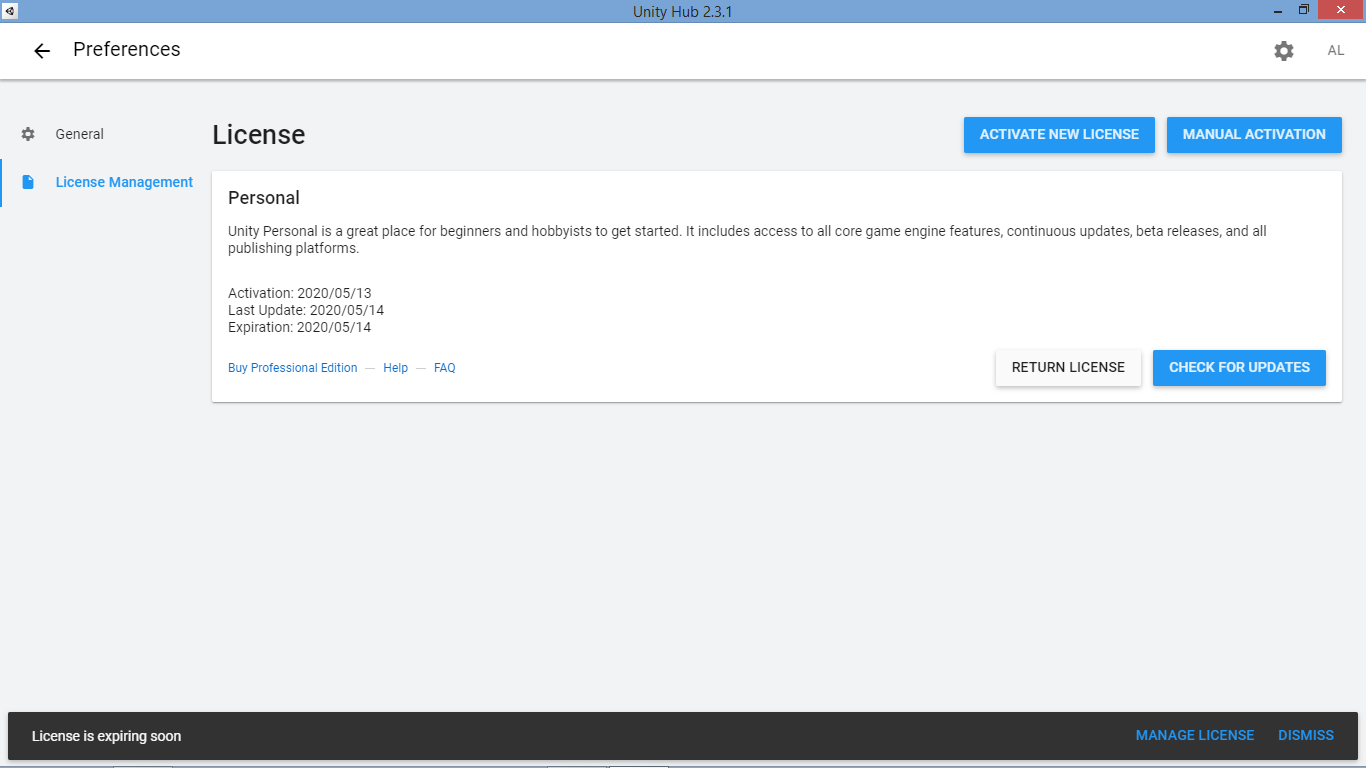
Task: Open the Buy Professional Edition link
Action: (292, 367)
